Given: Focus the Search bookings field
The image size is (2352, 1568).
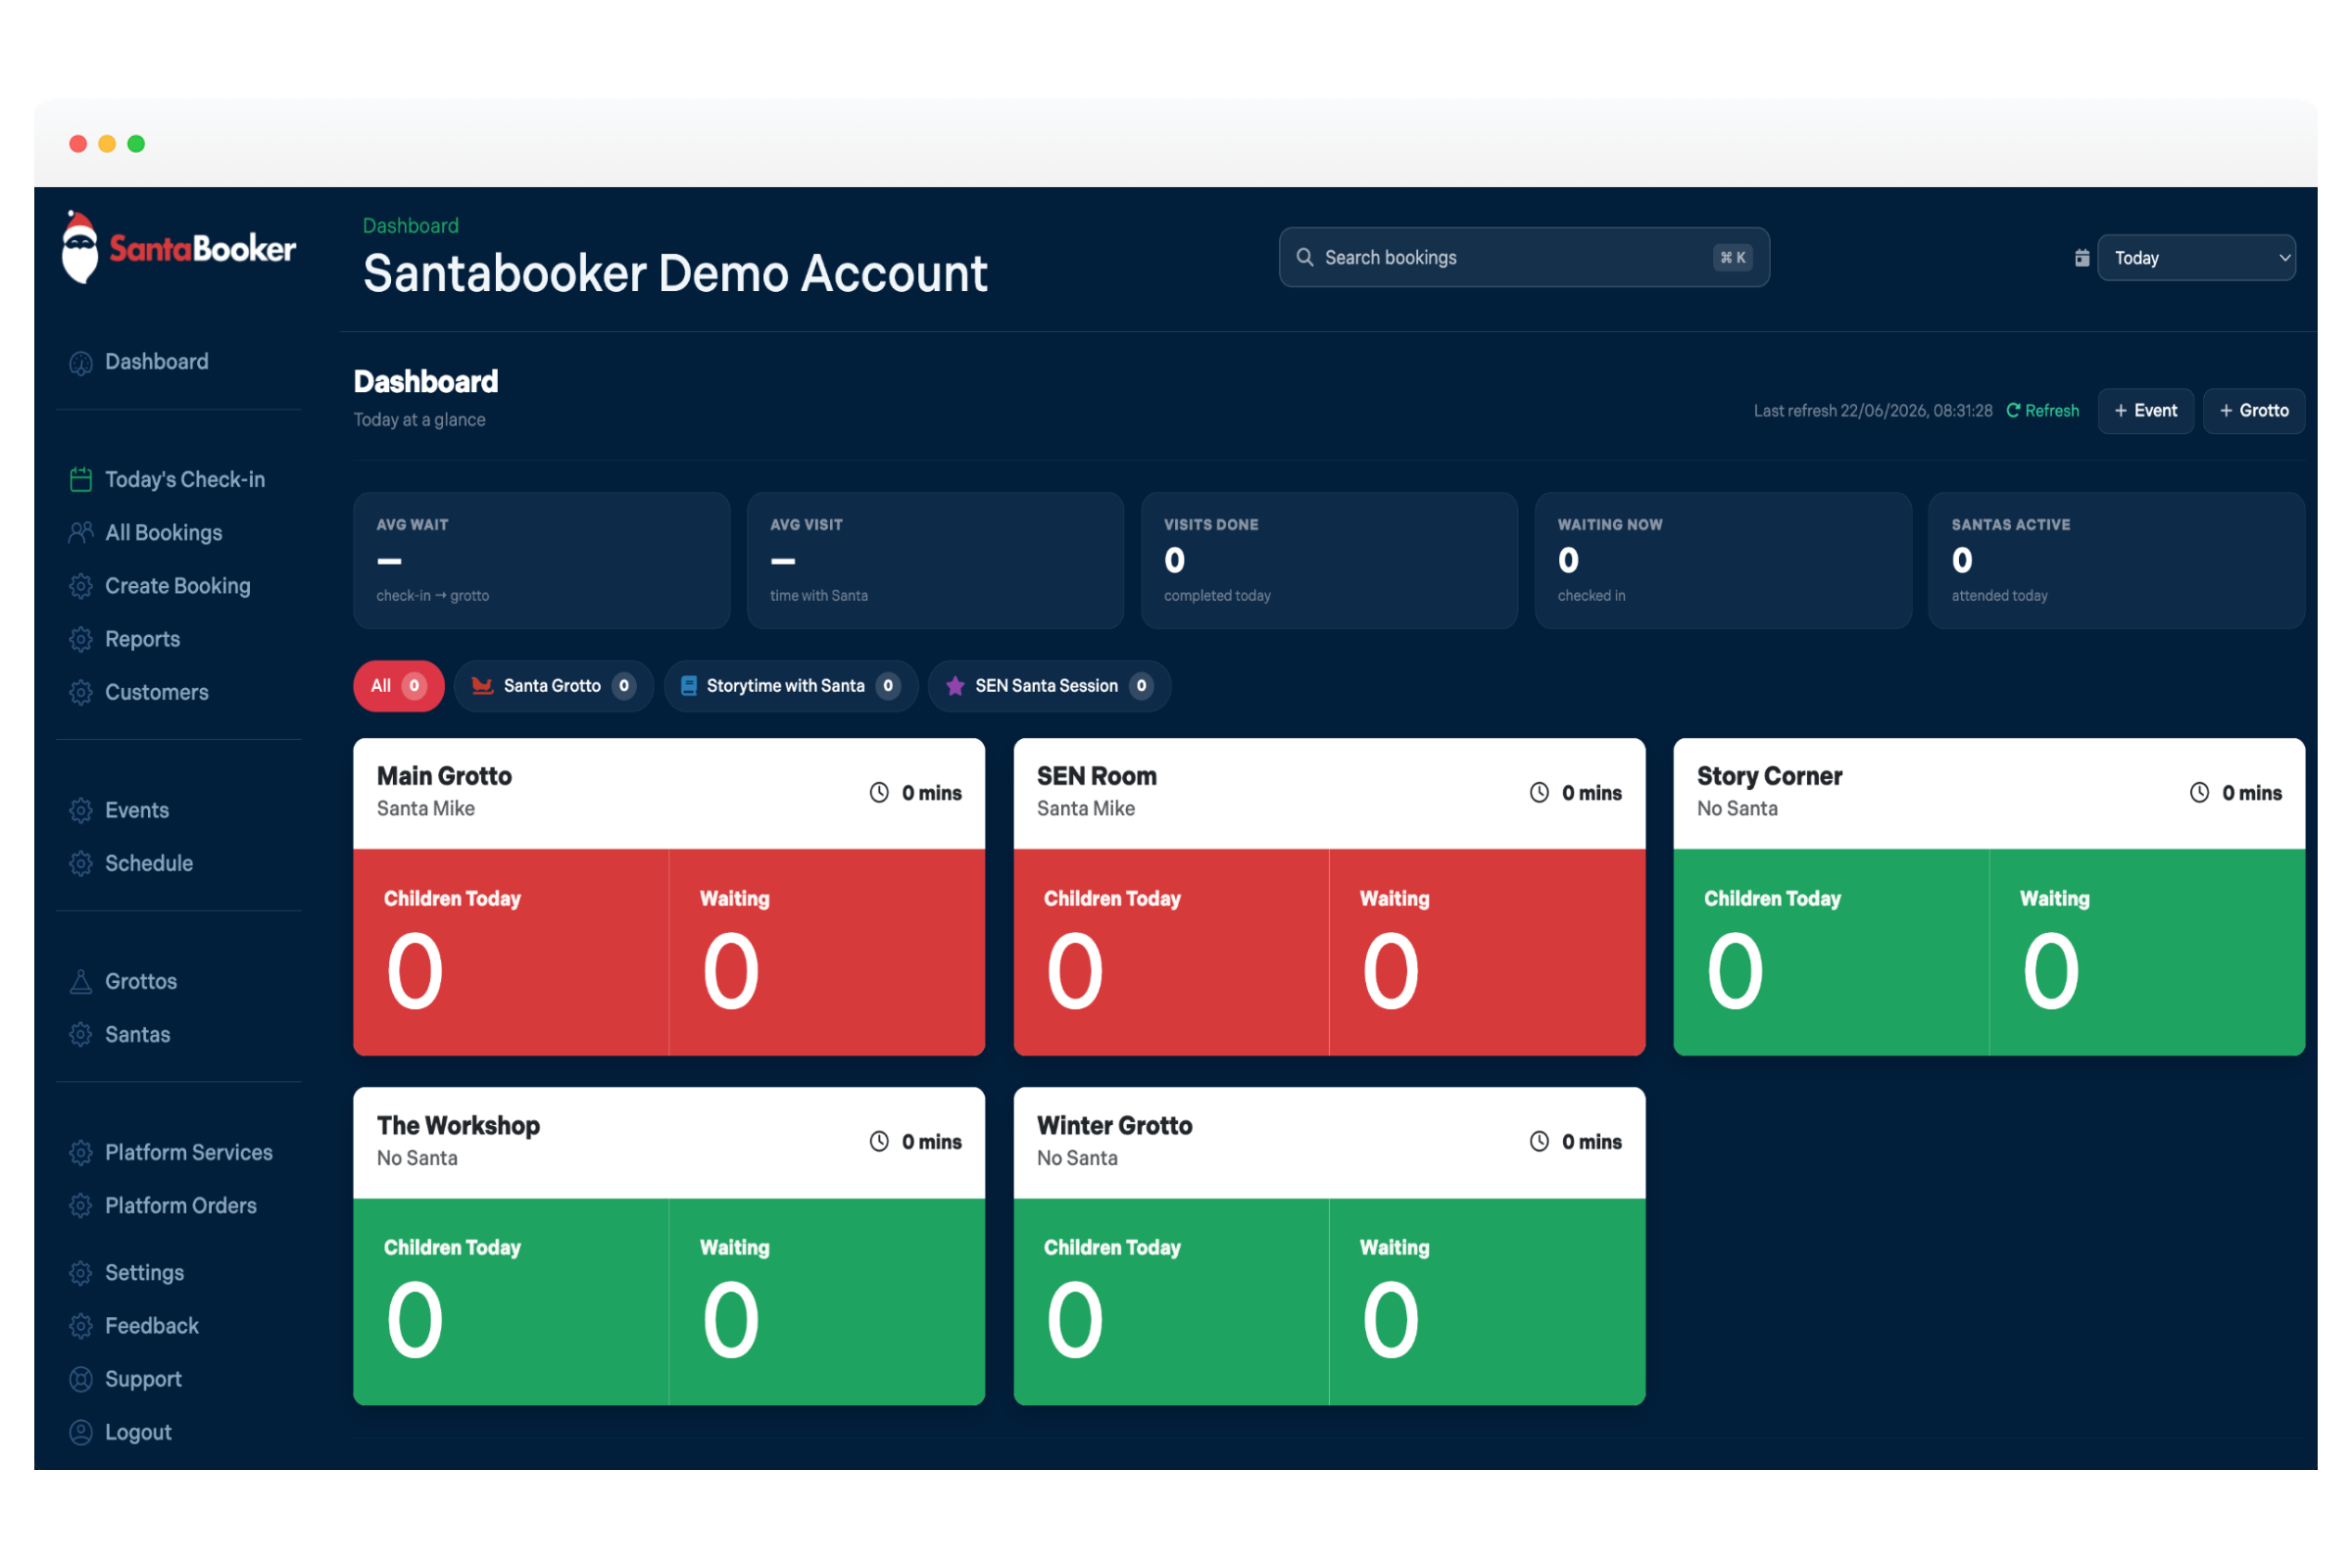Looking at the screenshot, I should (1524, 257).
